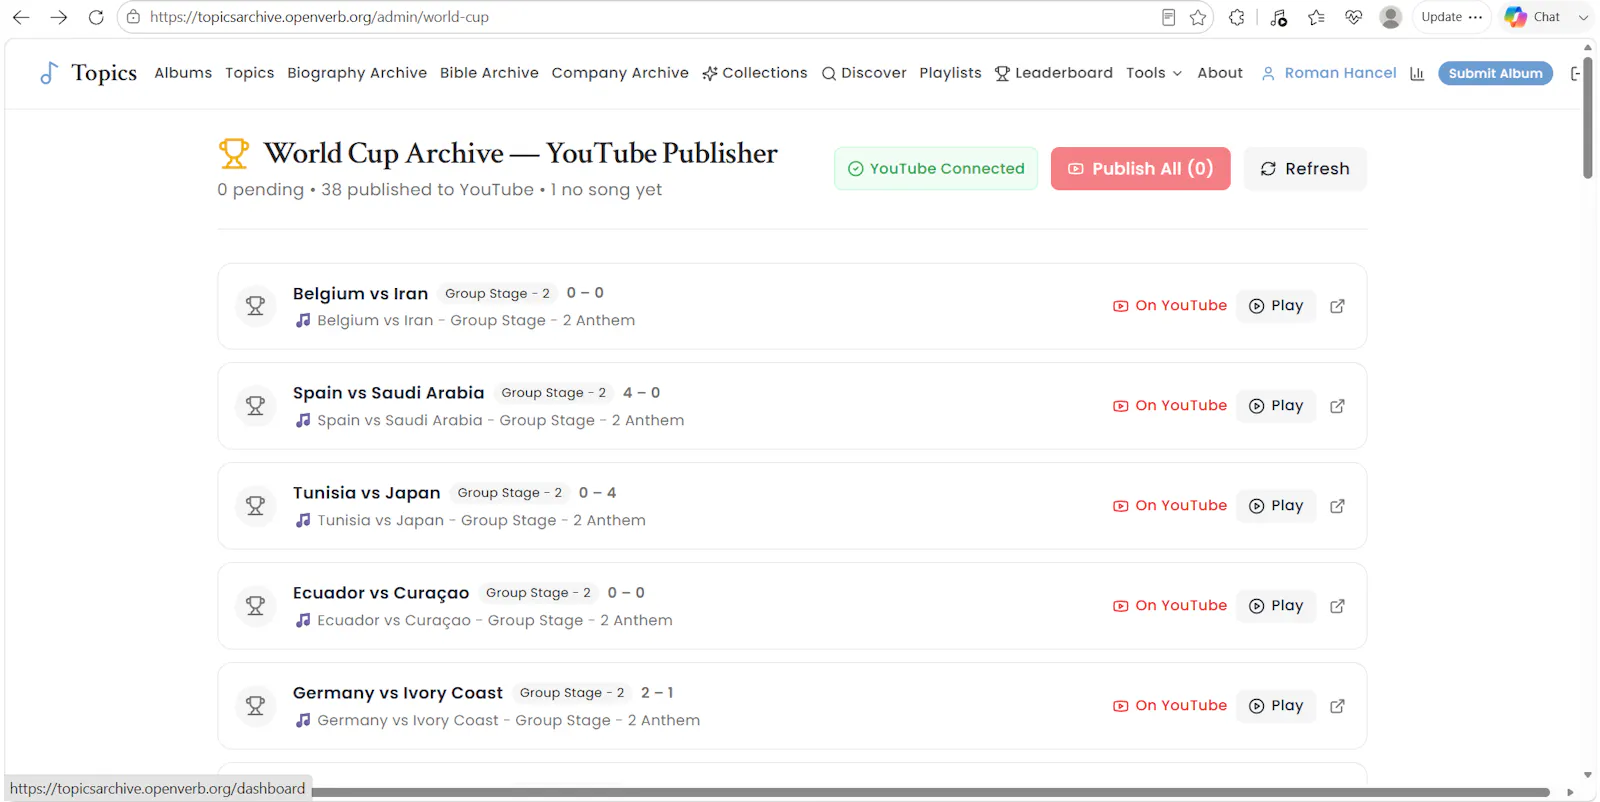
Task: Play the Germany vs Ivory Coast anthem
Action: coord(1276,706)
